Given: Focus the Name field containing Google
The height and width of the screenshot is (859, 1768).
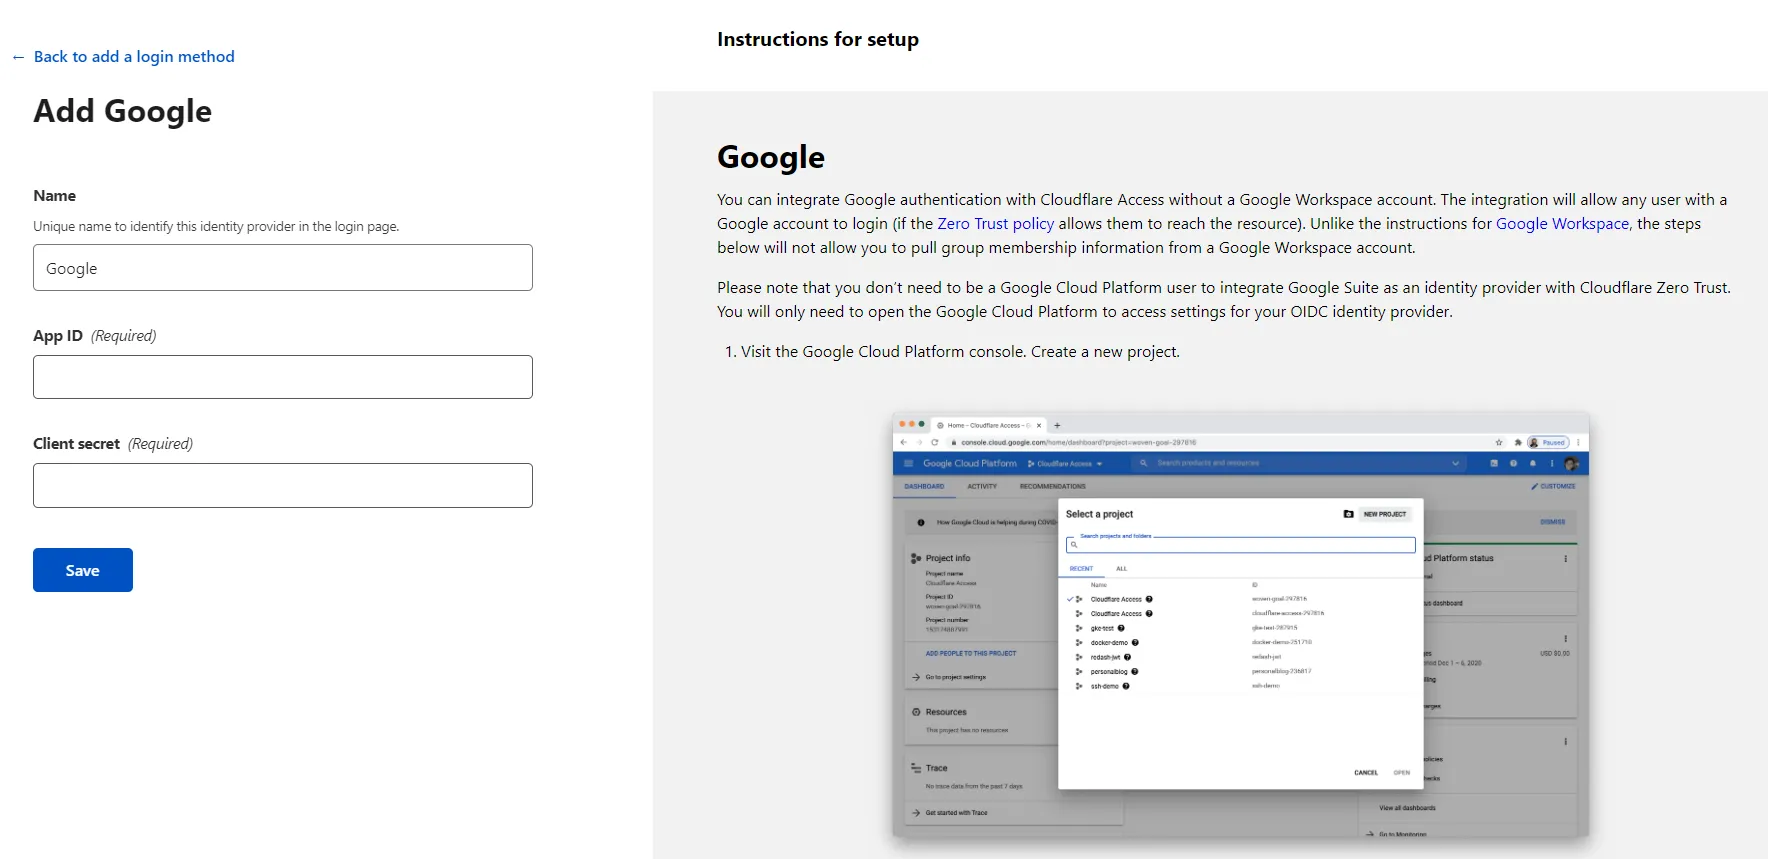Looking at the screenshot, I should pyautogui.click(x=283, y=268).
